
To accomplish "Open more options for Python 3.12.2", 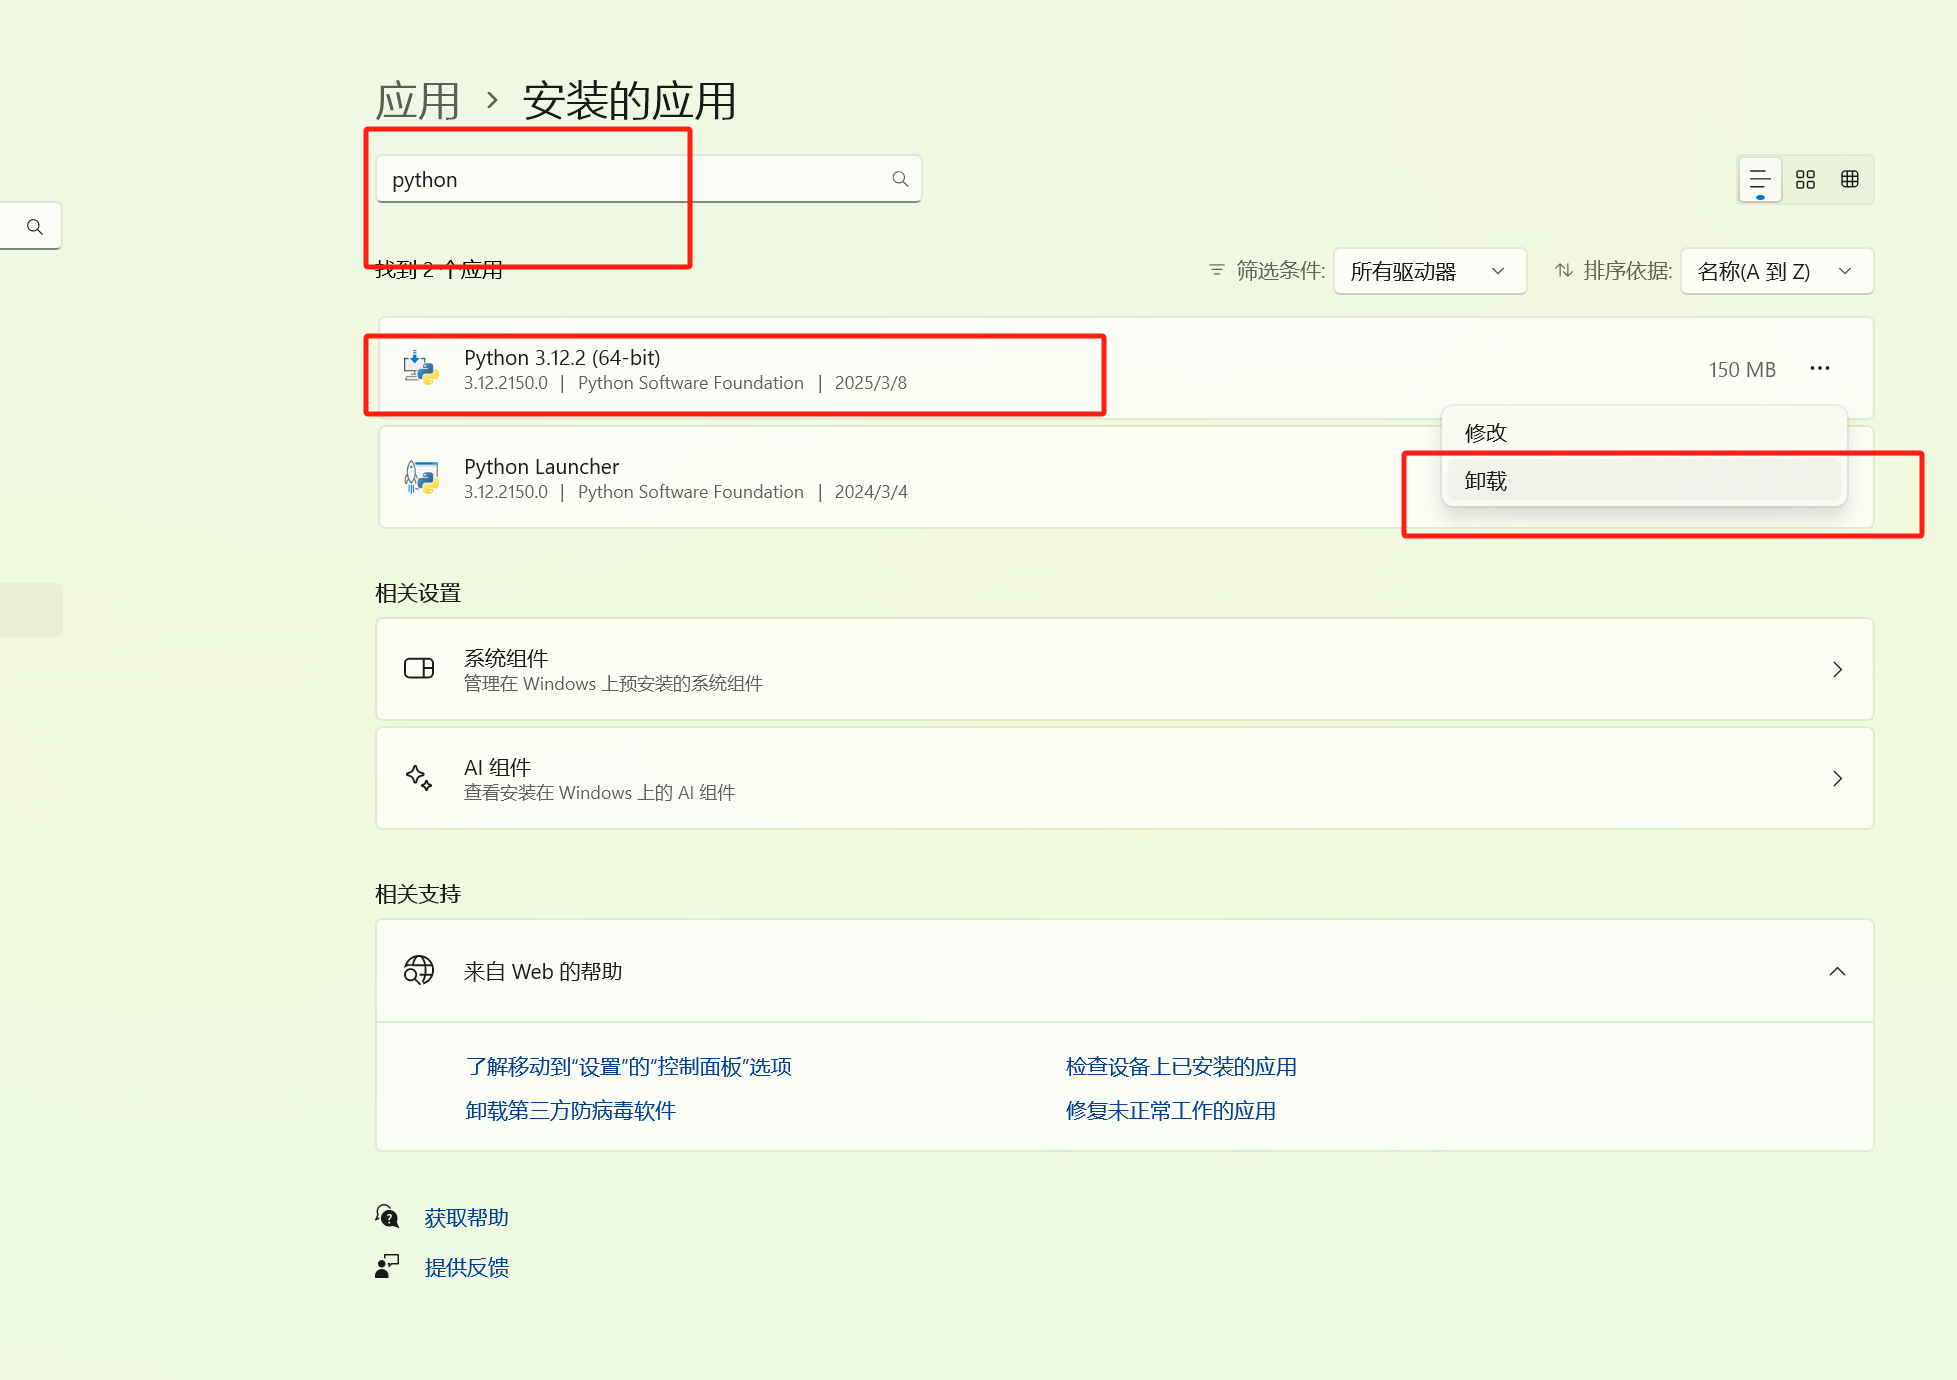I will point(1820,369).
